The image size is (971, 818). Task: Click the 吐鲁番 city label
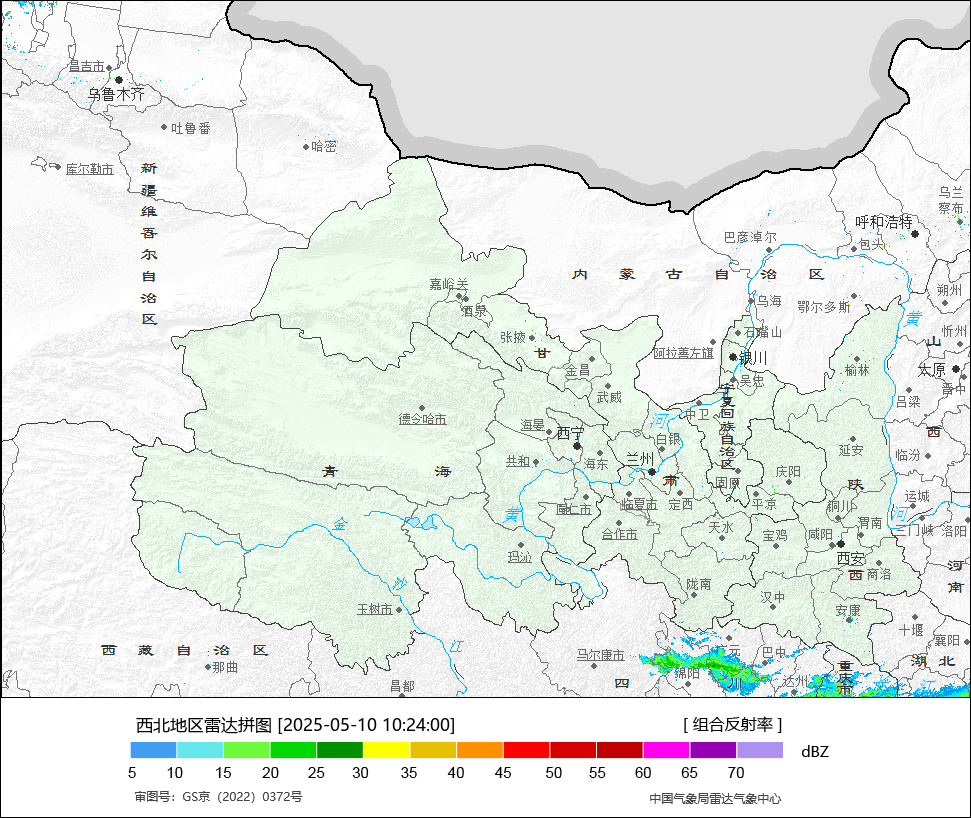coord(191,128)
